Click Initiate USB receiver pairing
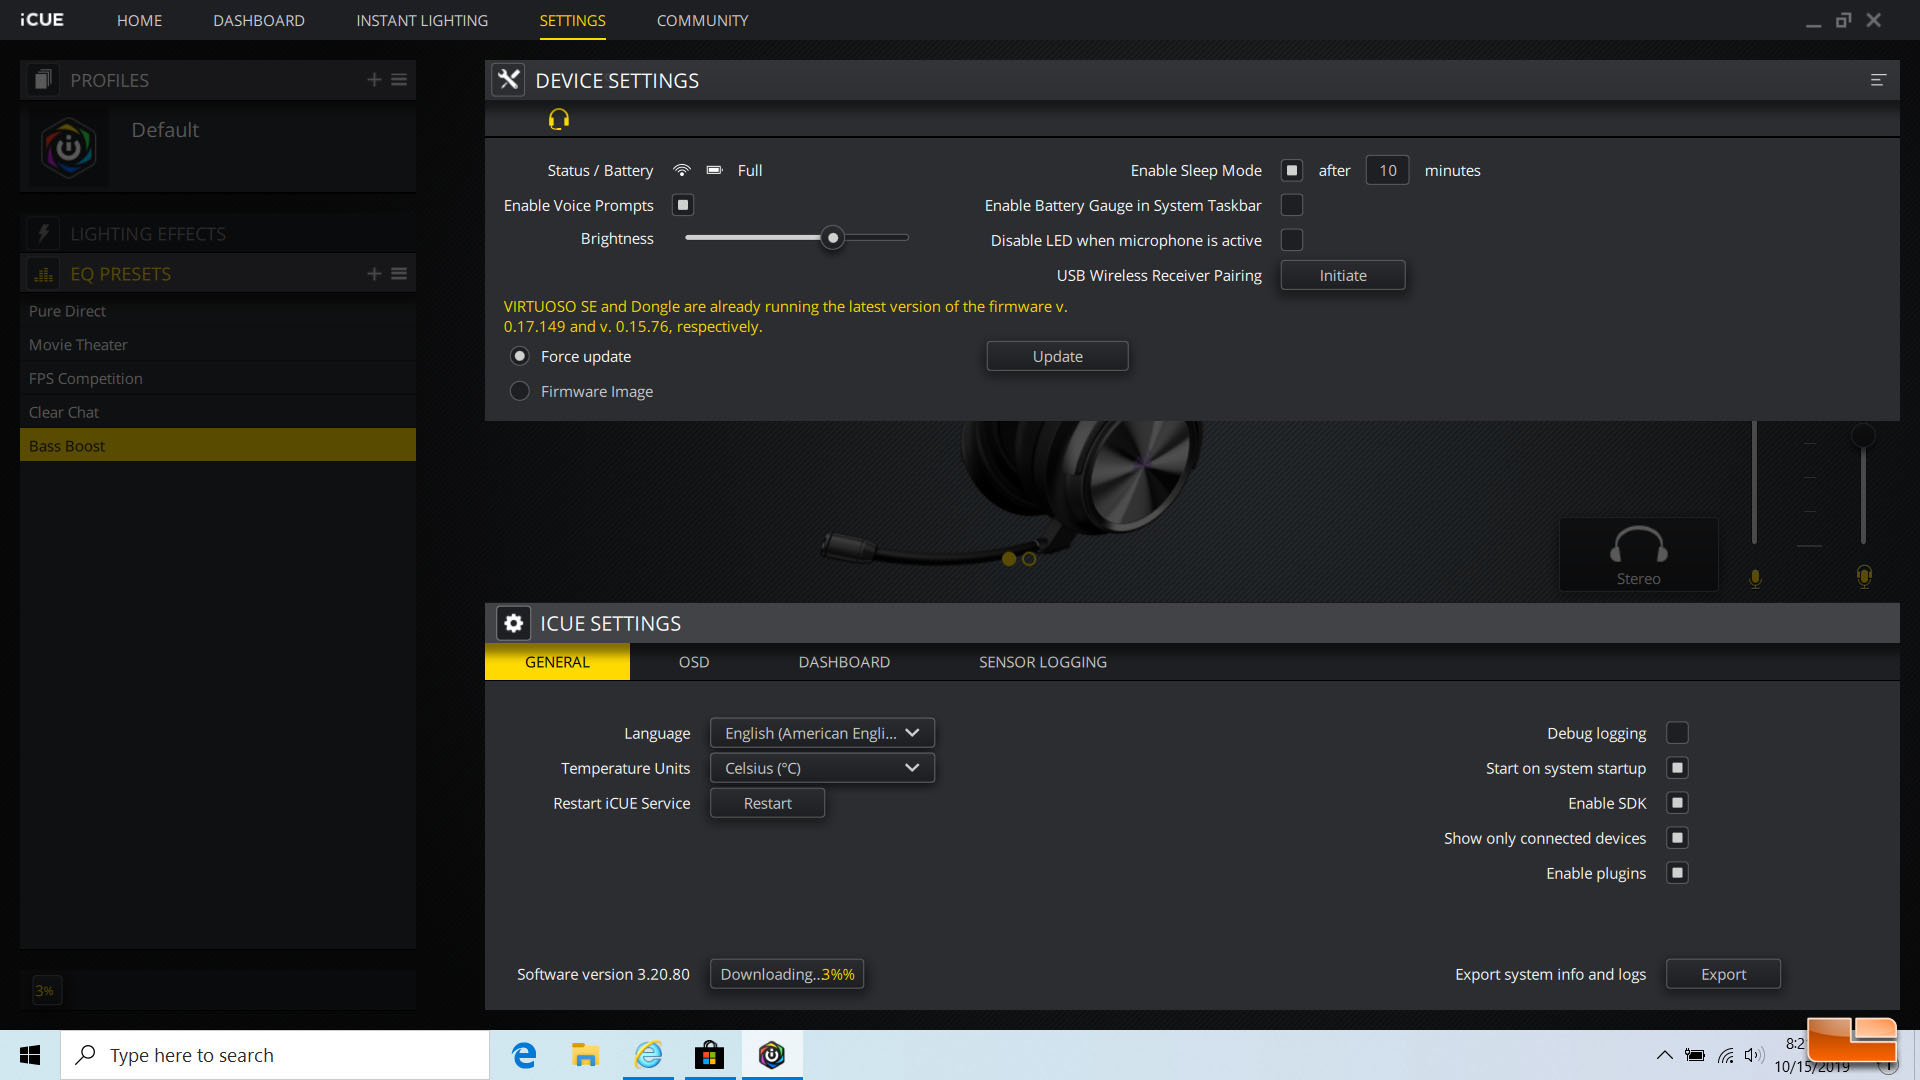Image resolution: width=1920 pixels, height=1080 pixels. [x=1343, y=275]
